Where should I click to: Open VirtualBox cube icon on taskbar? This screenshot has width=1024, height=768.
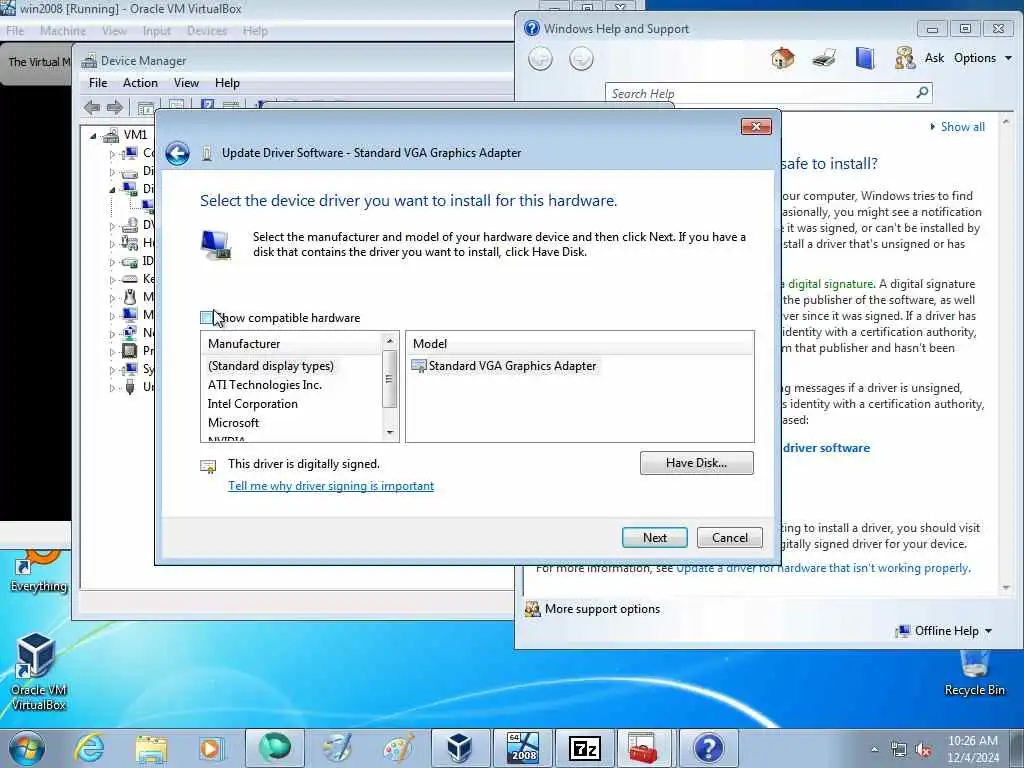point(459,748)
